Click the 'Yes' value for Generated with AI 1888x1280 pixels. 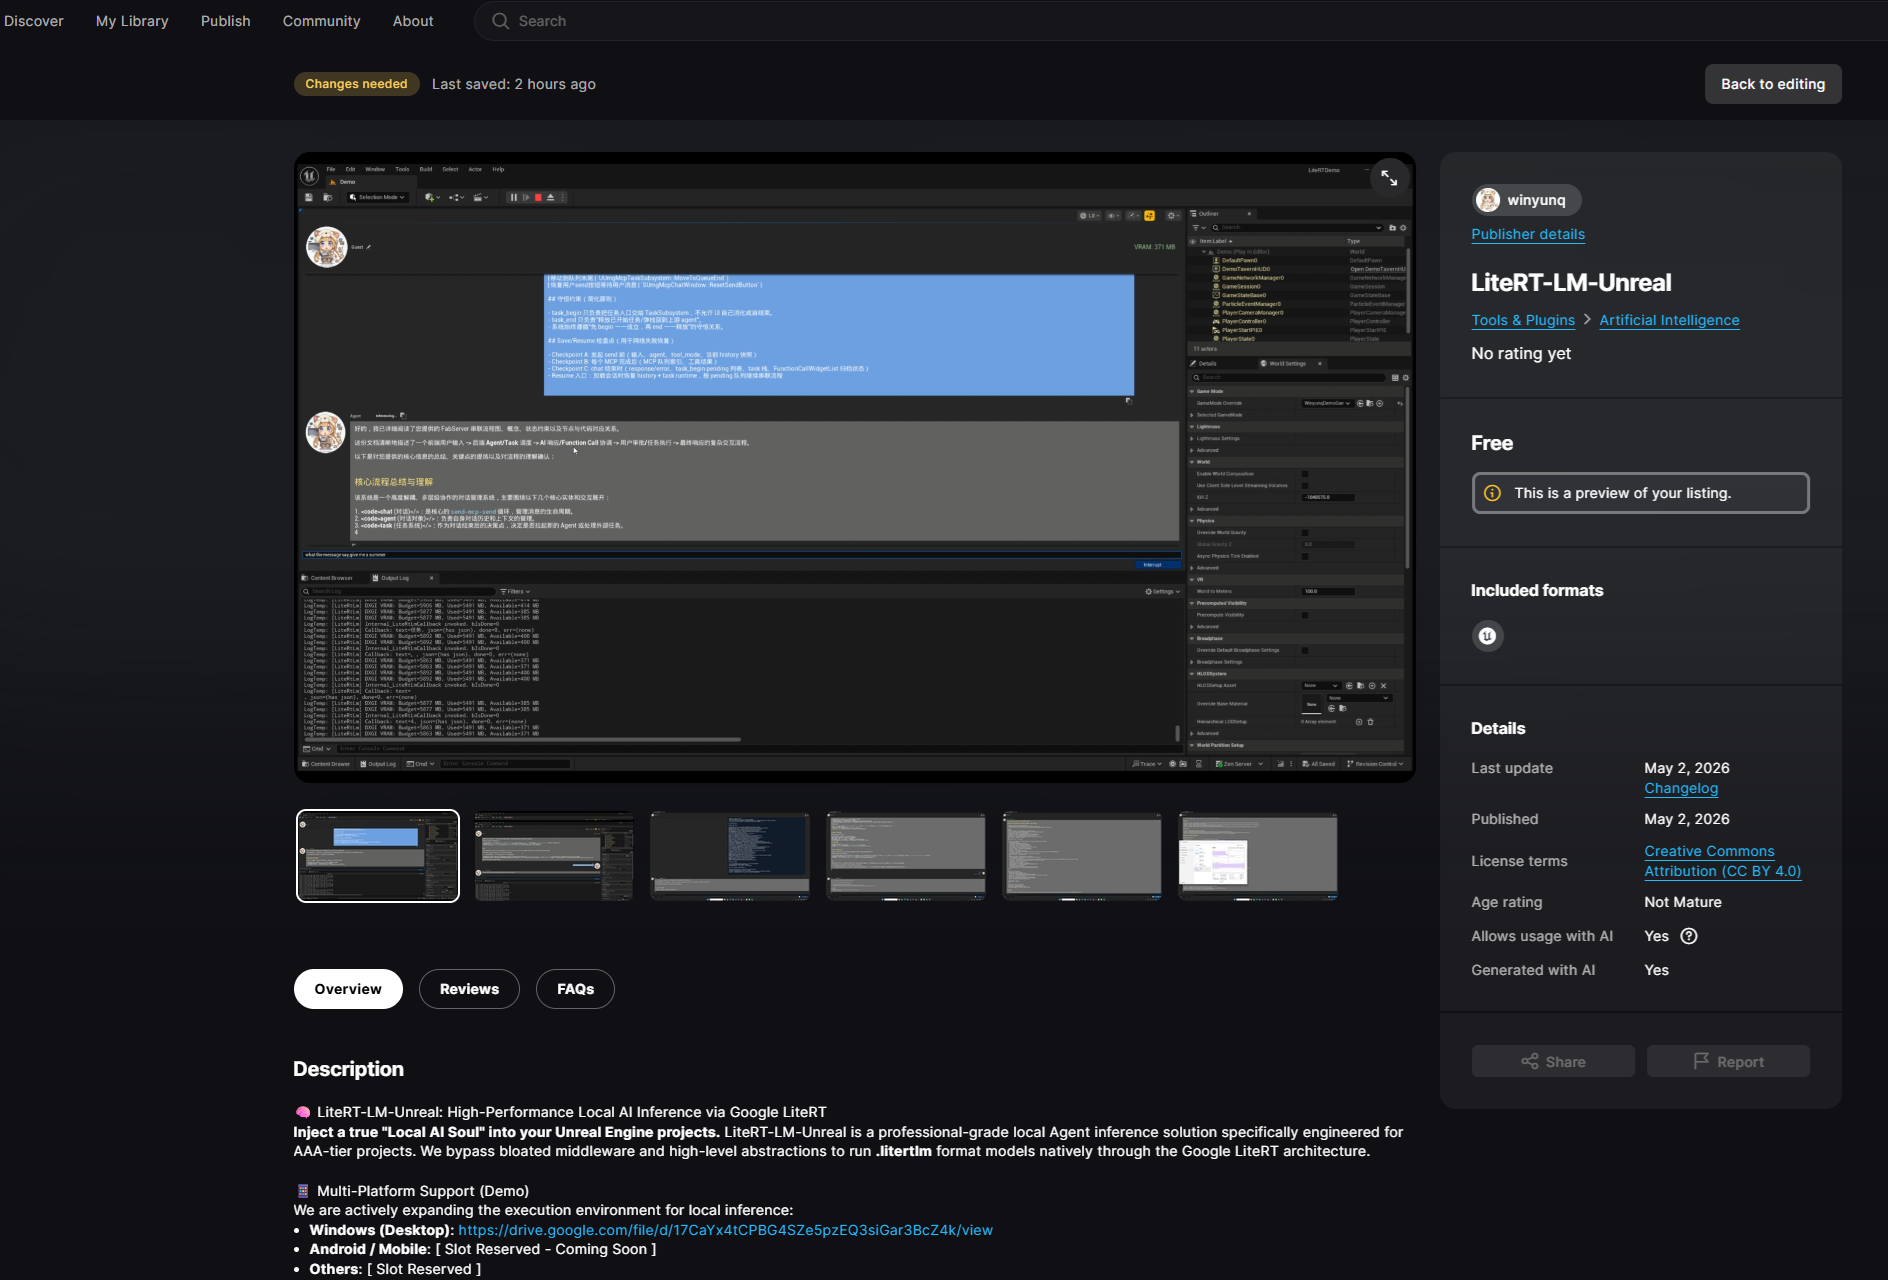pos(1657,970)
